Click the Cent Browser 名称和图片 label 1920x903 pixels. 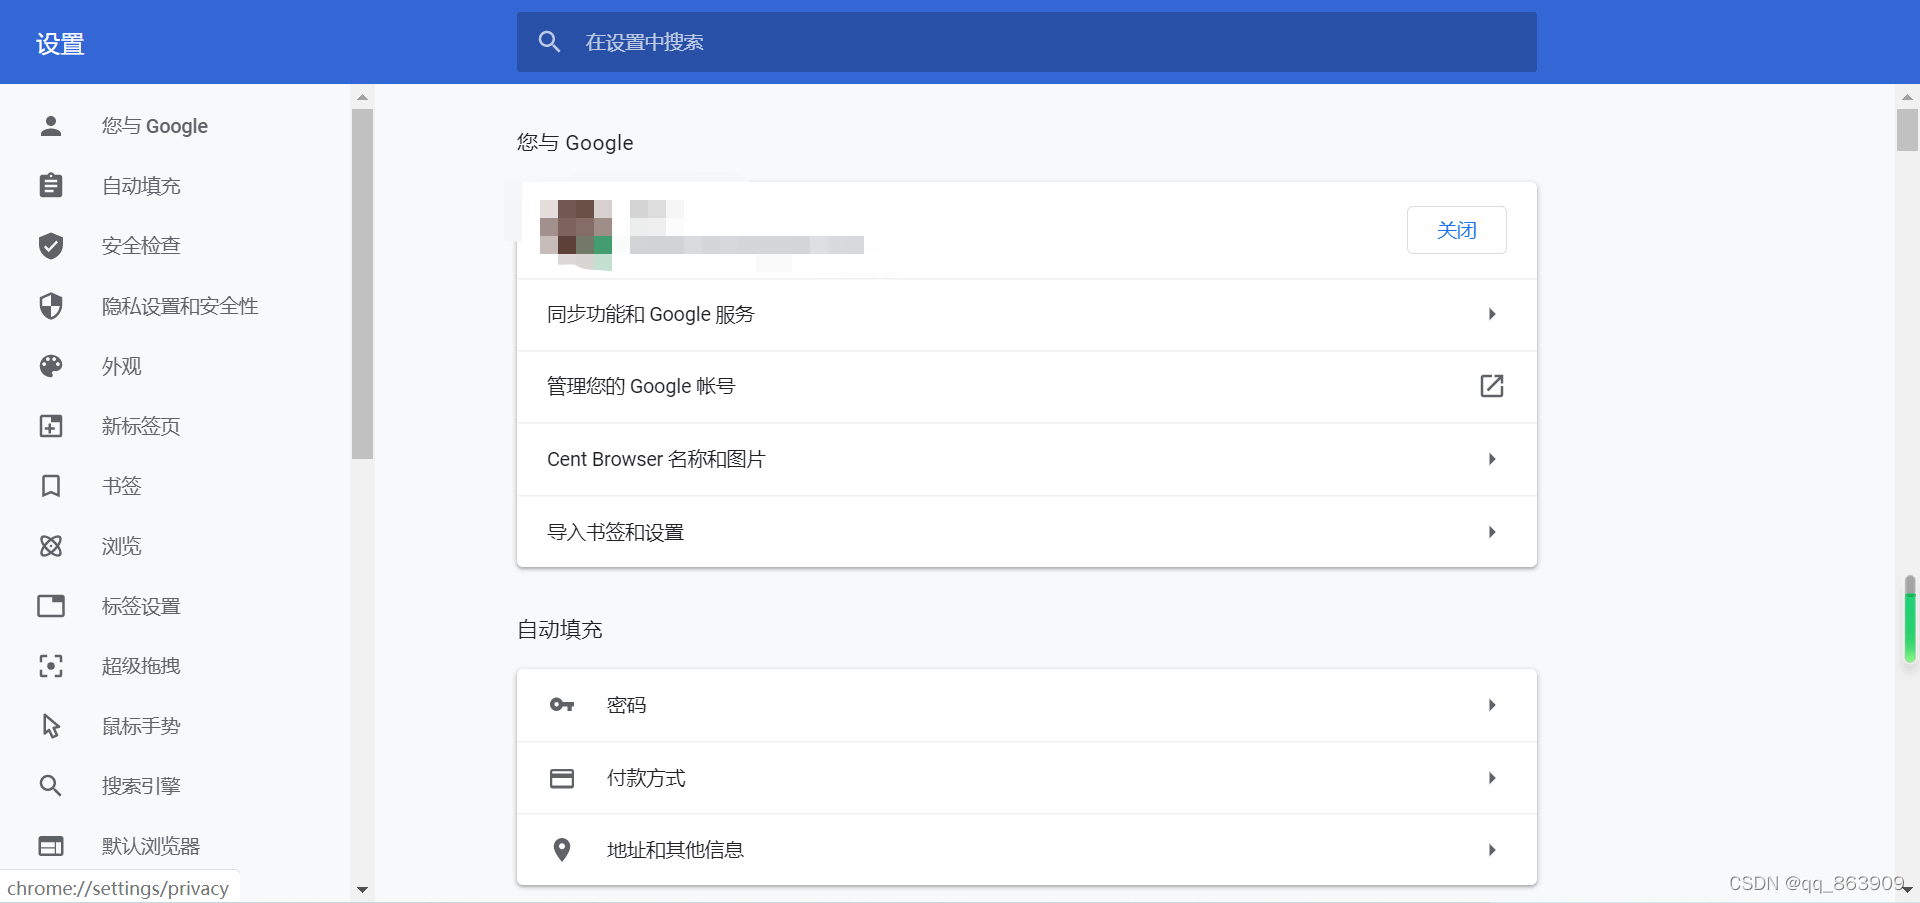click(656, 459)
